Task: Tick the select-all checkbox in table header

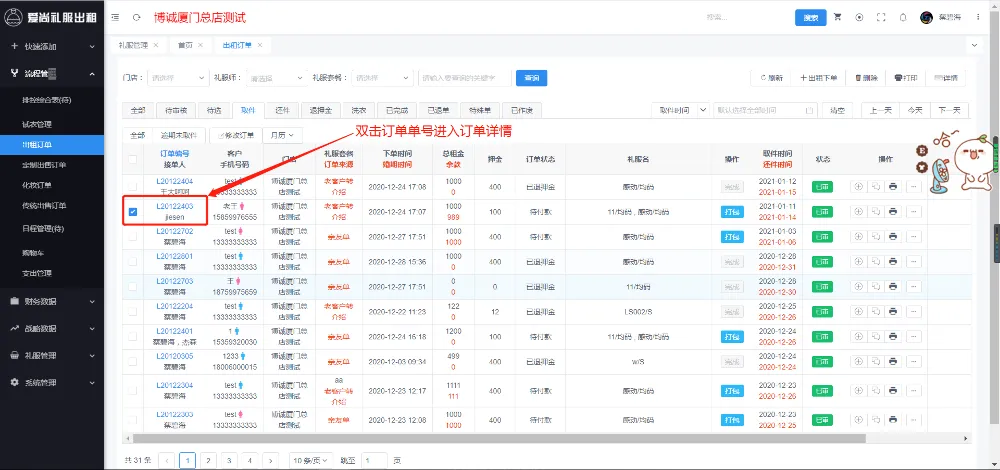Action: pos(133,158)
